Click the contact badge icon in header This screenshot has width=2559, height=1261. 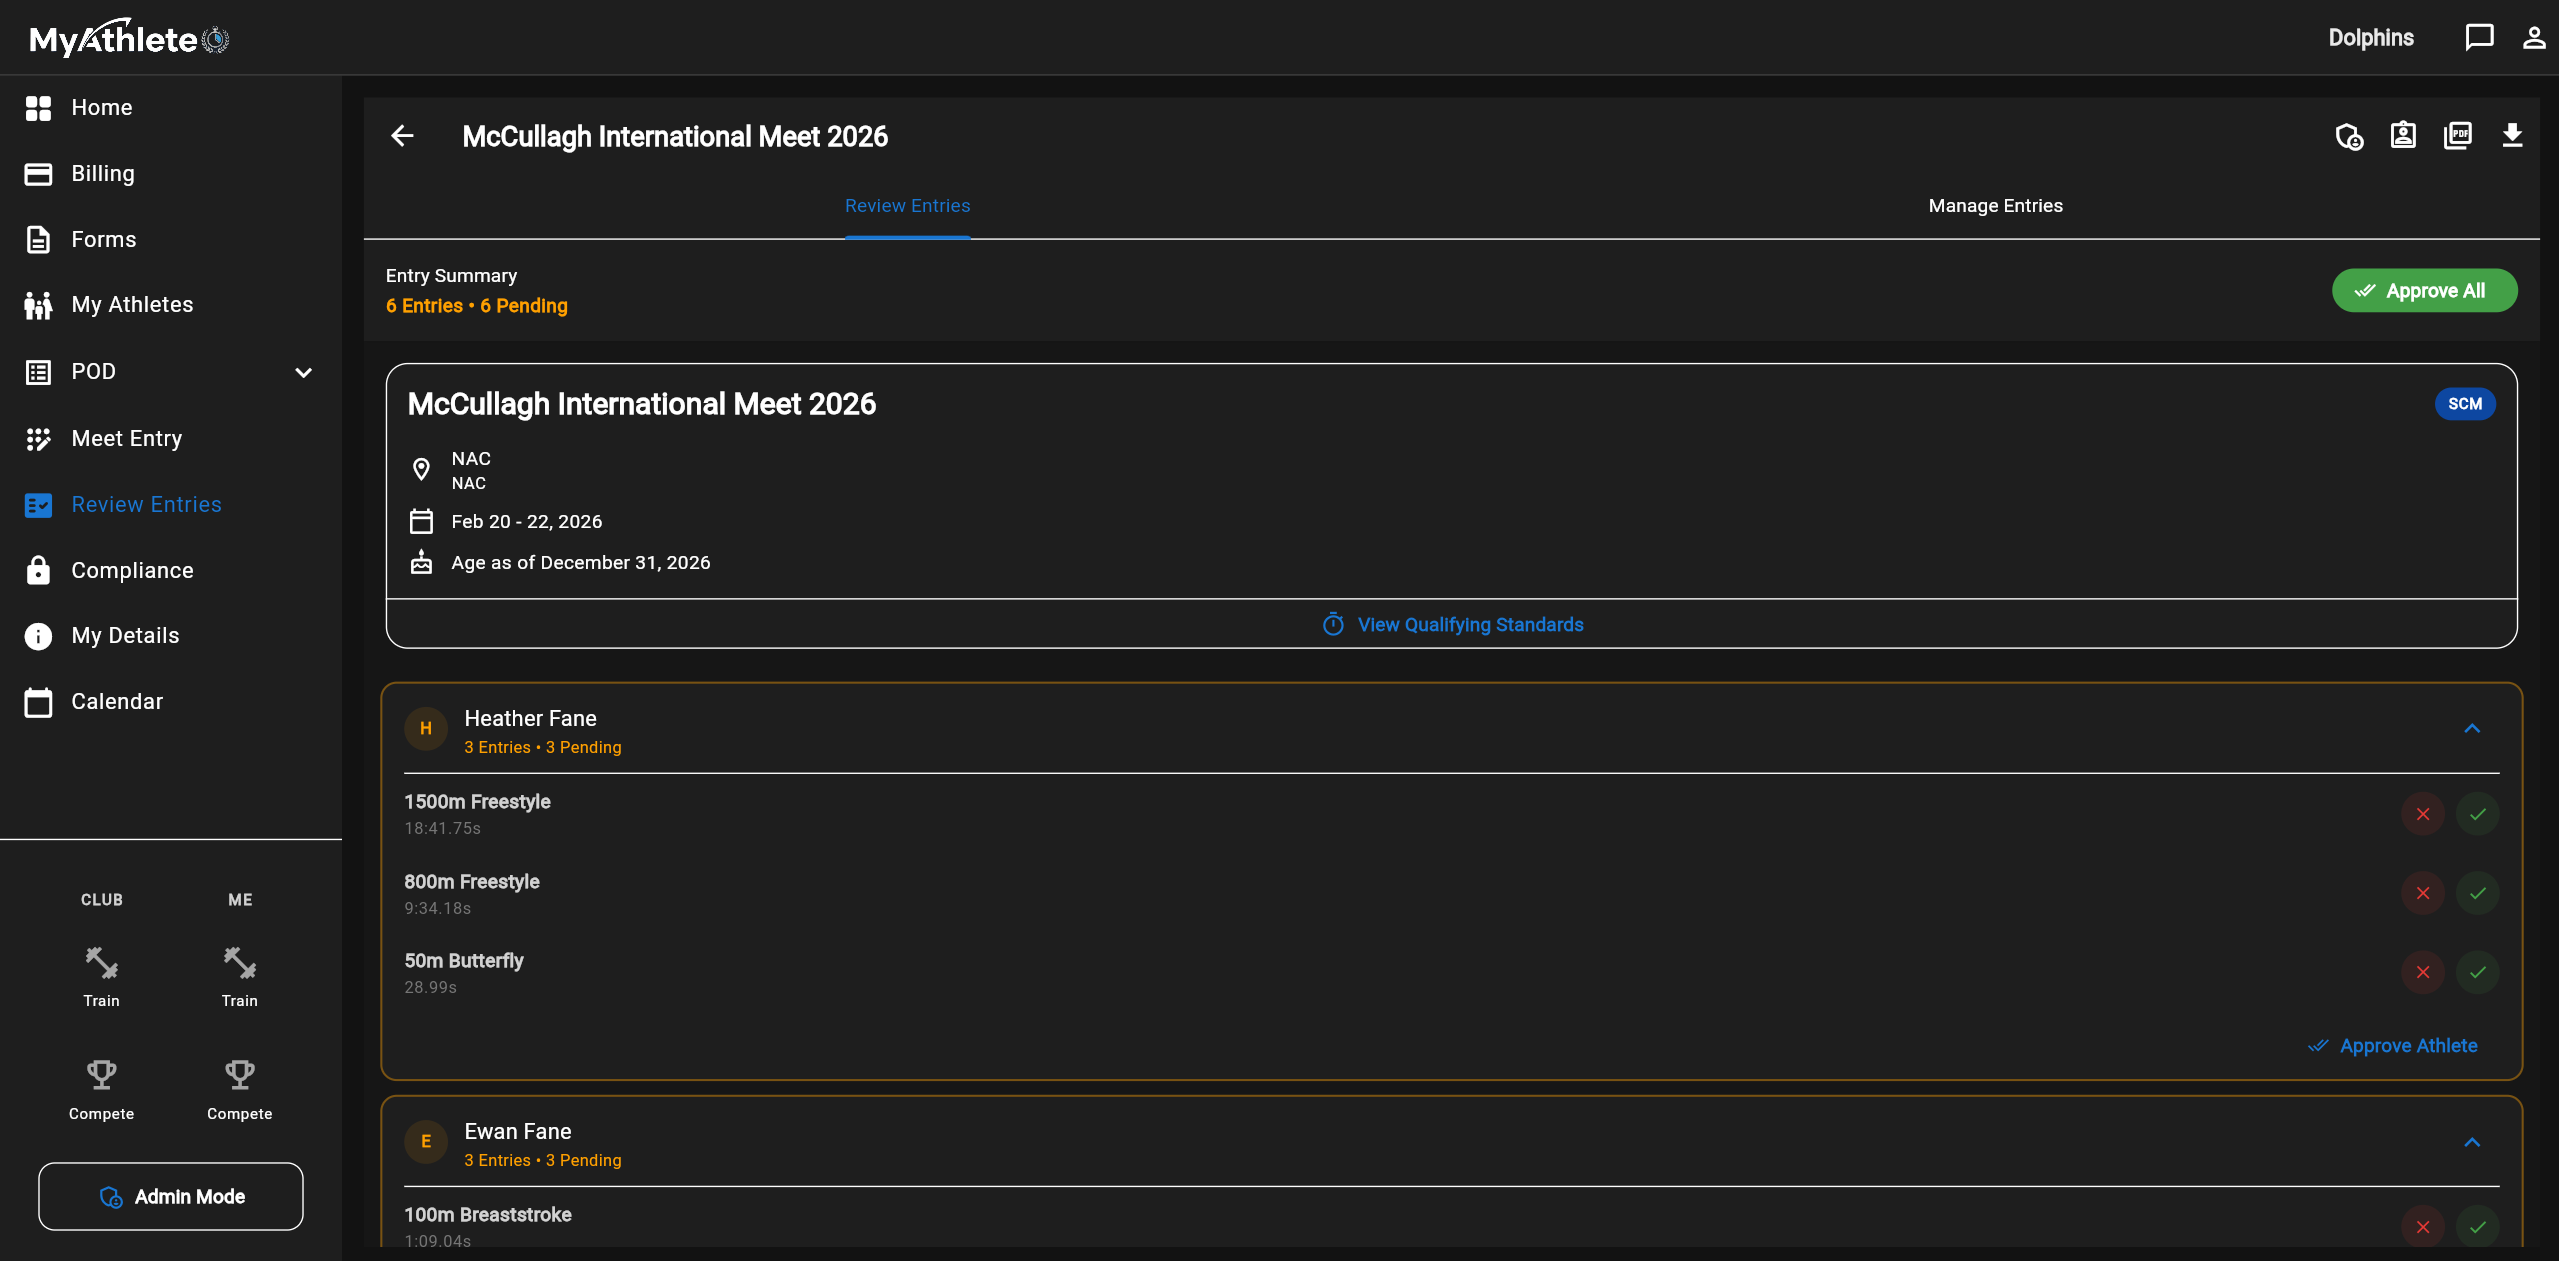coord(2403,136)
